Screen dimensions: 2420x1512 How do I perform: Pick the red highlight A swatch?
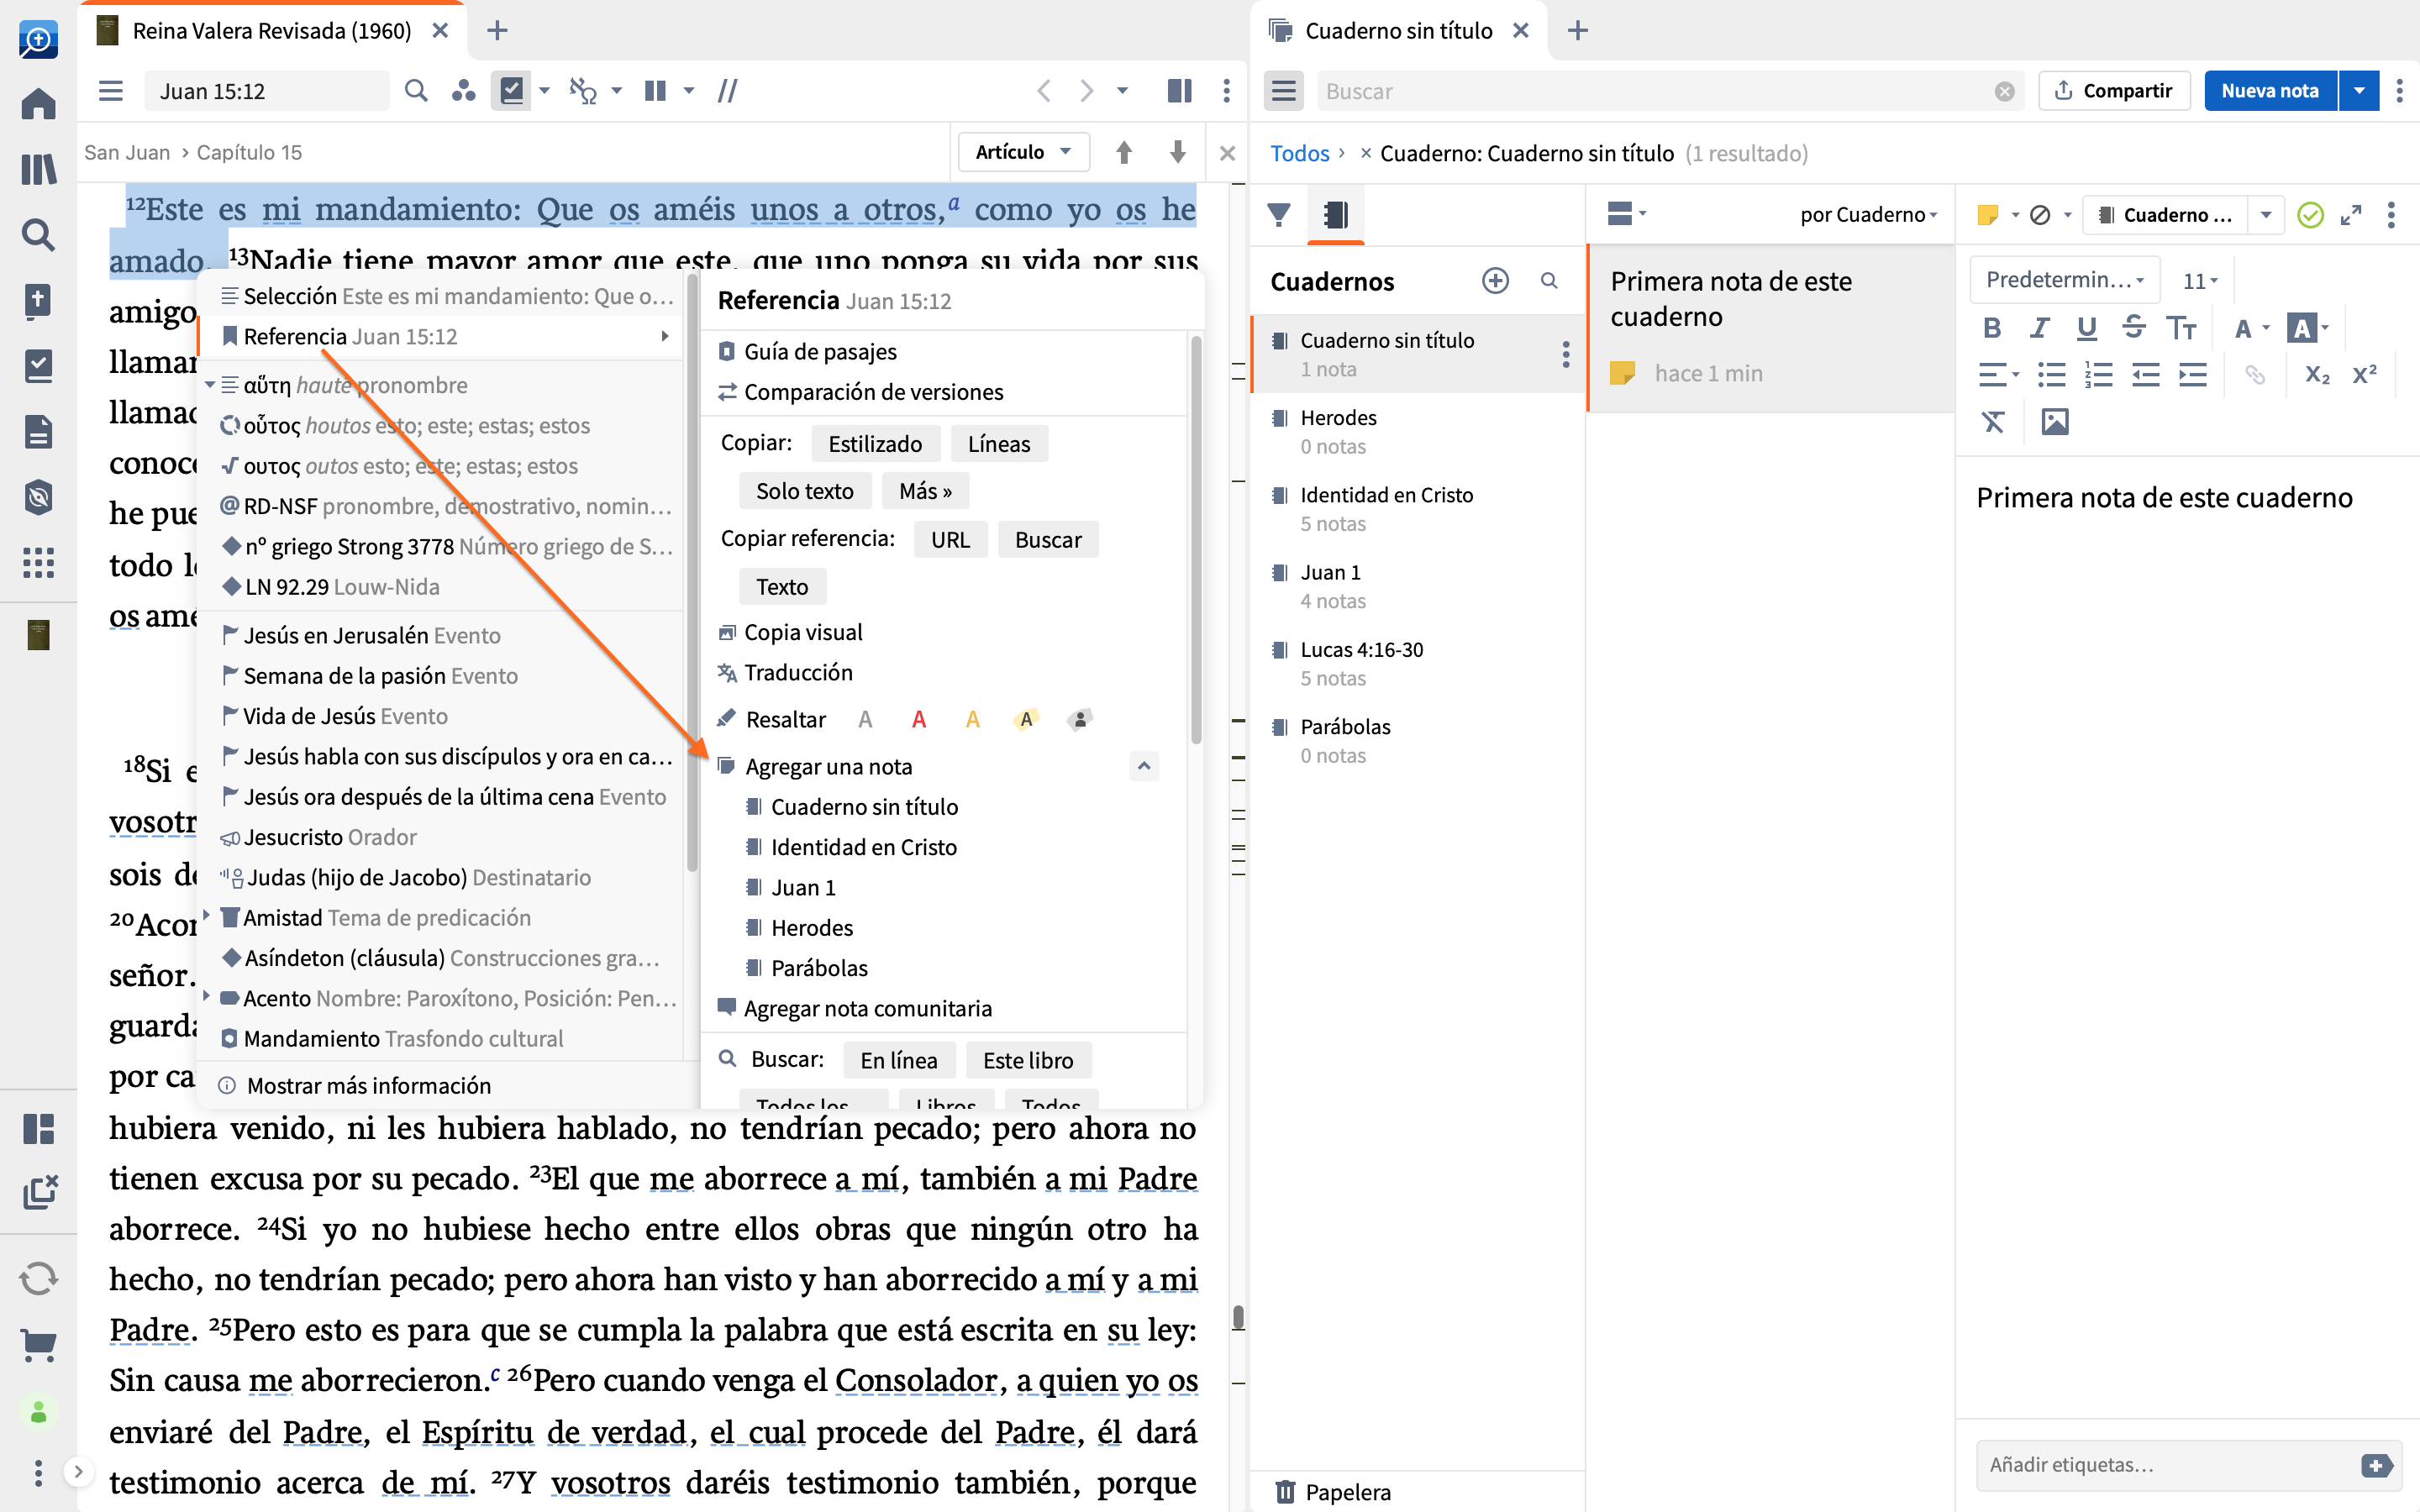click(918, 719)
